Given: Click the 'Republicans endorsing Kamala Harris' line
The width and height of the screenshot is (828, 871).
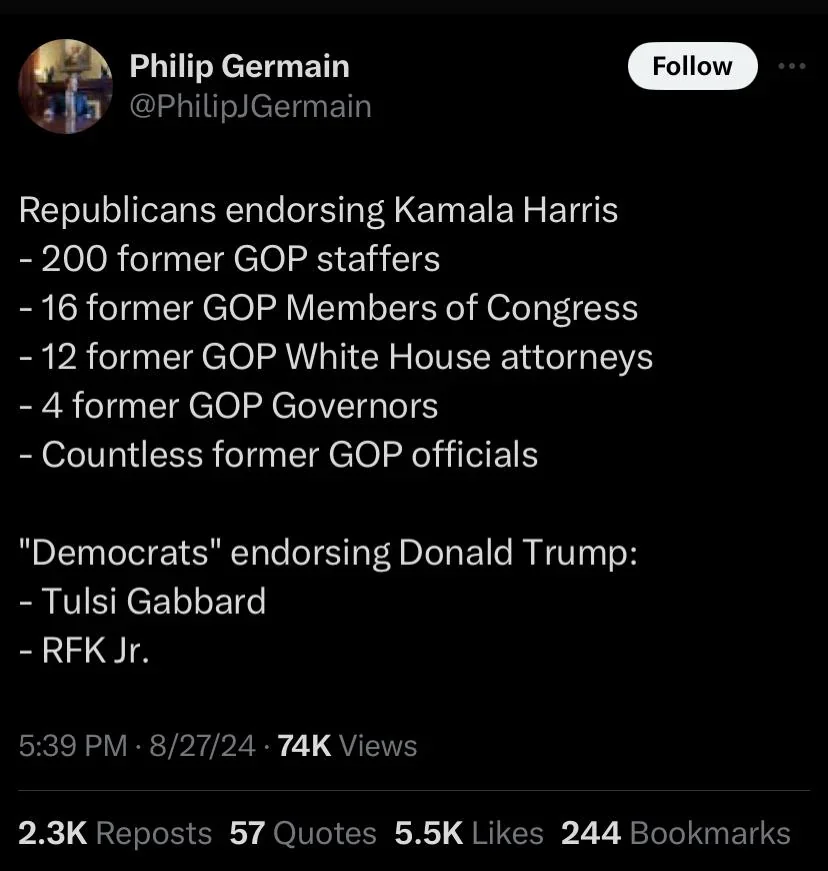Looking at the screenshot, I should coord(319,210).
